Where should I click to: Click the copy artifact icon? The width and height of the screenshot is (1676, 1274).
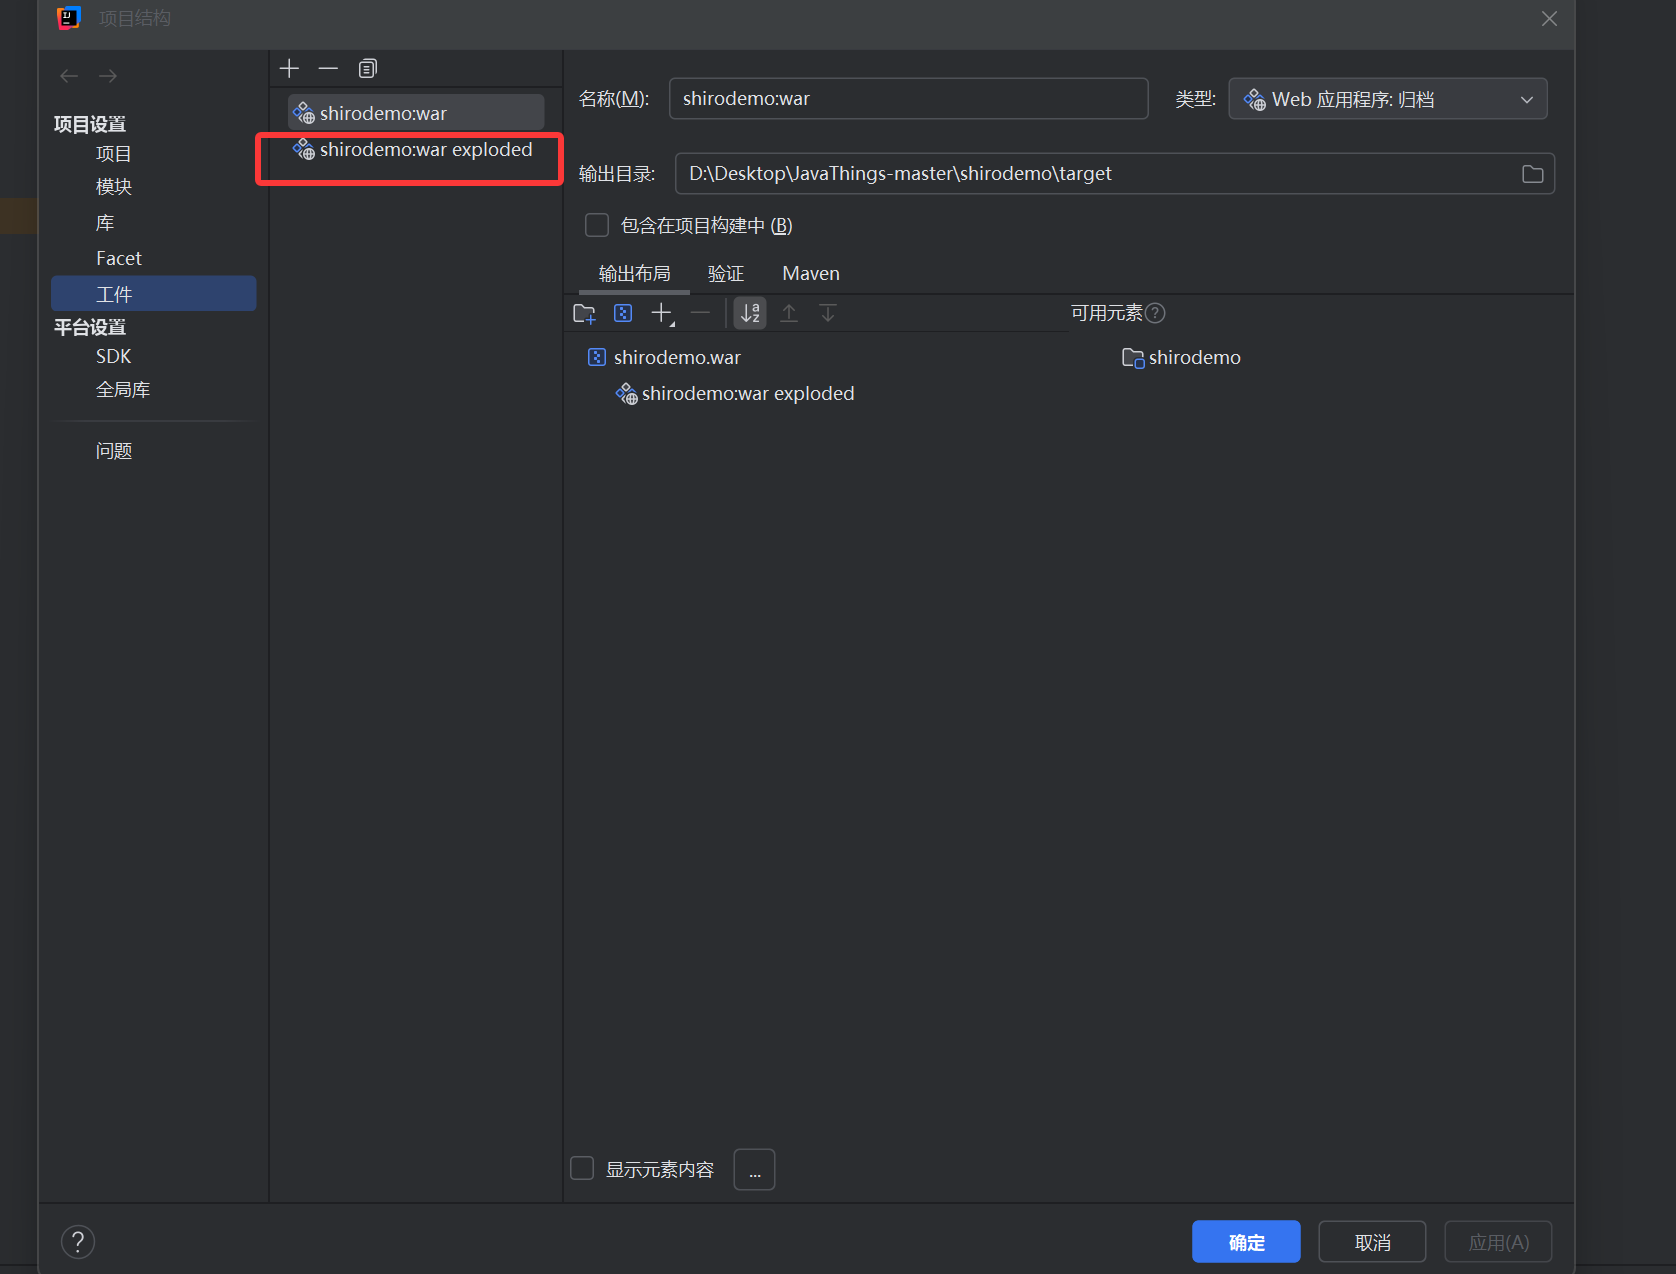368,68
